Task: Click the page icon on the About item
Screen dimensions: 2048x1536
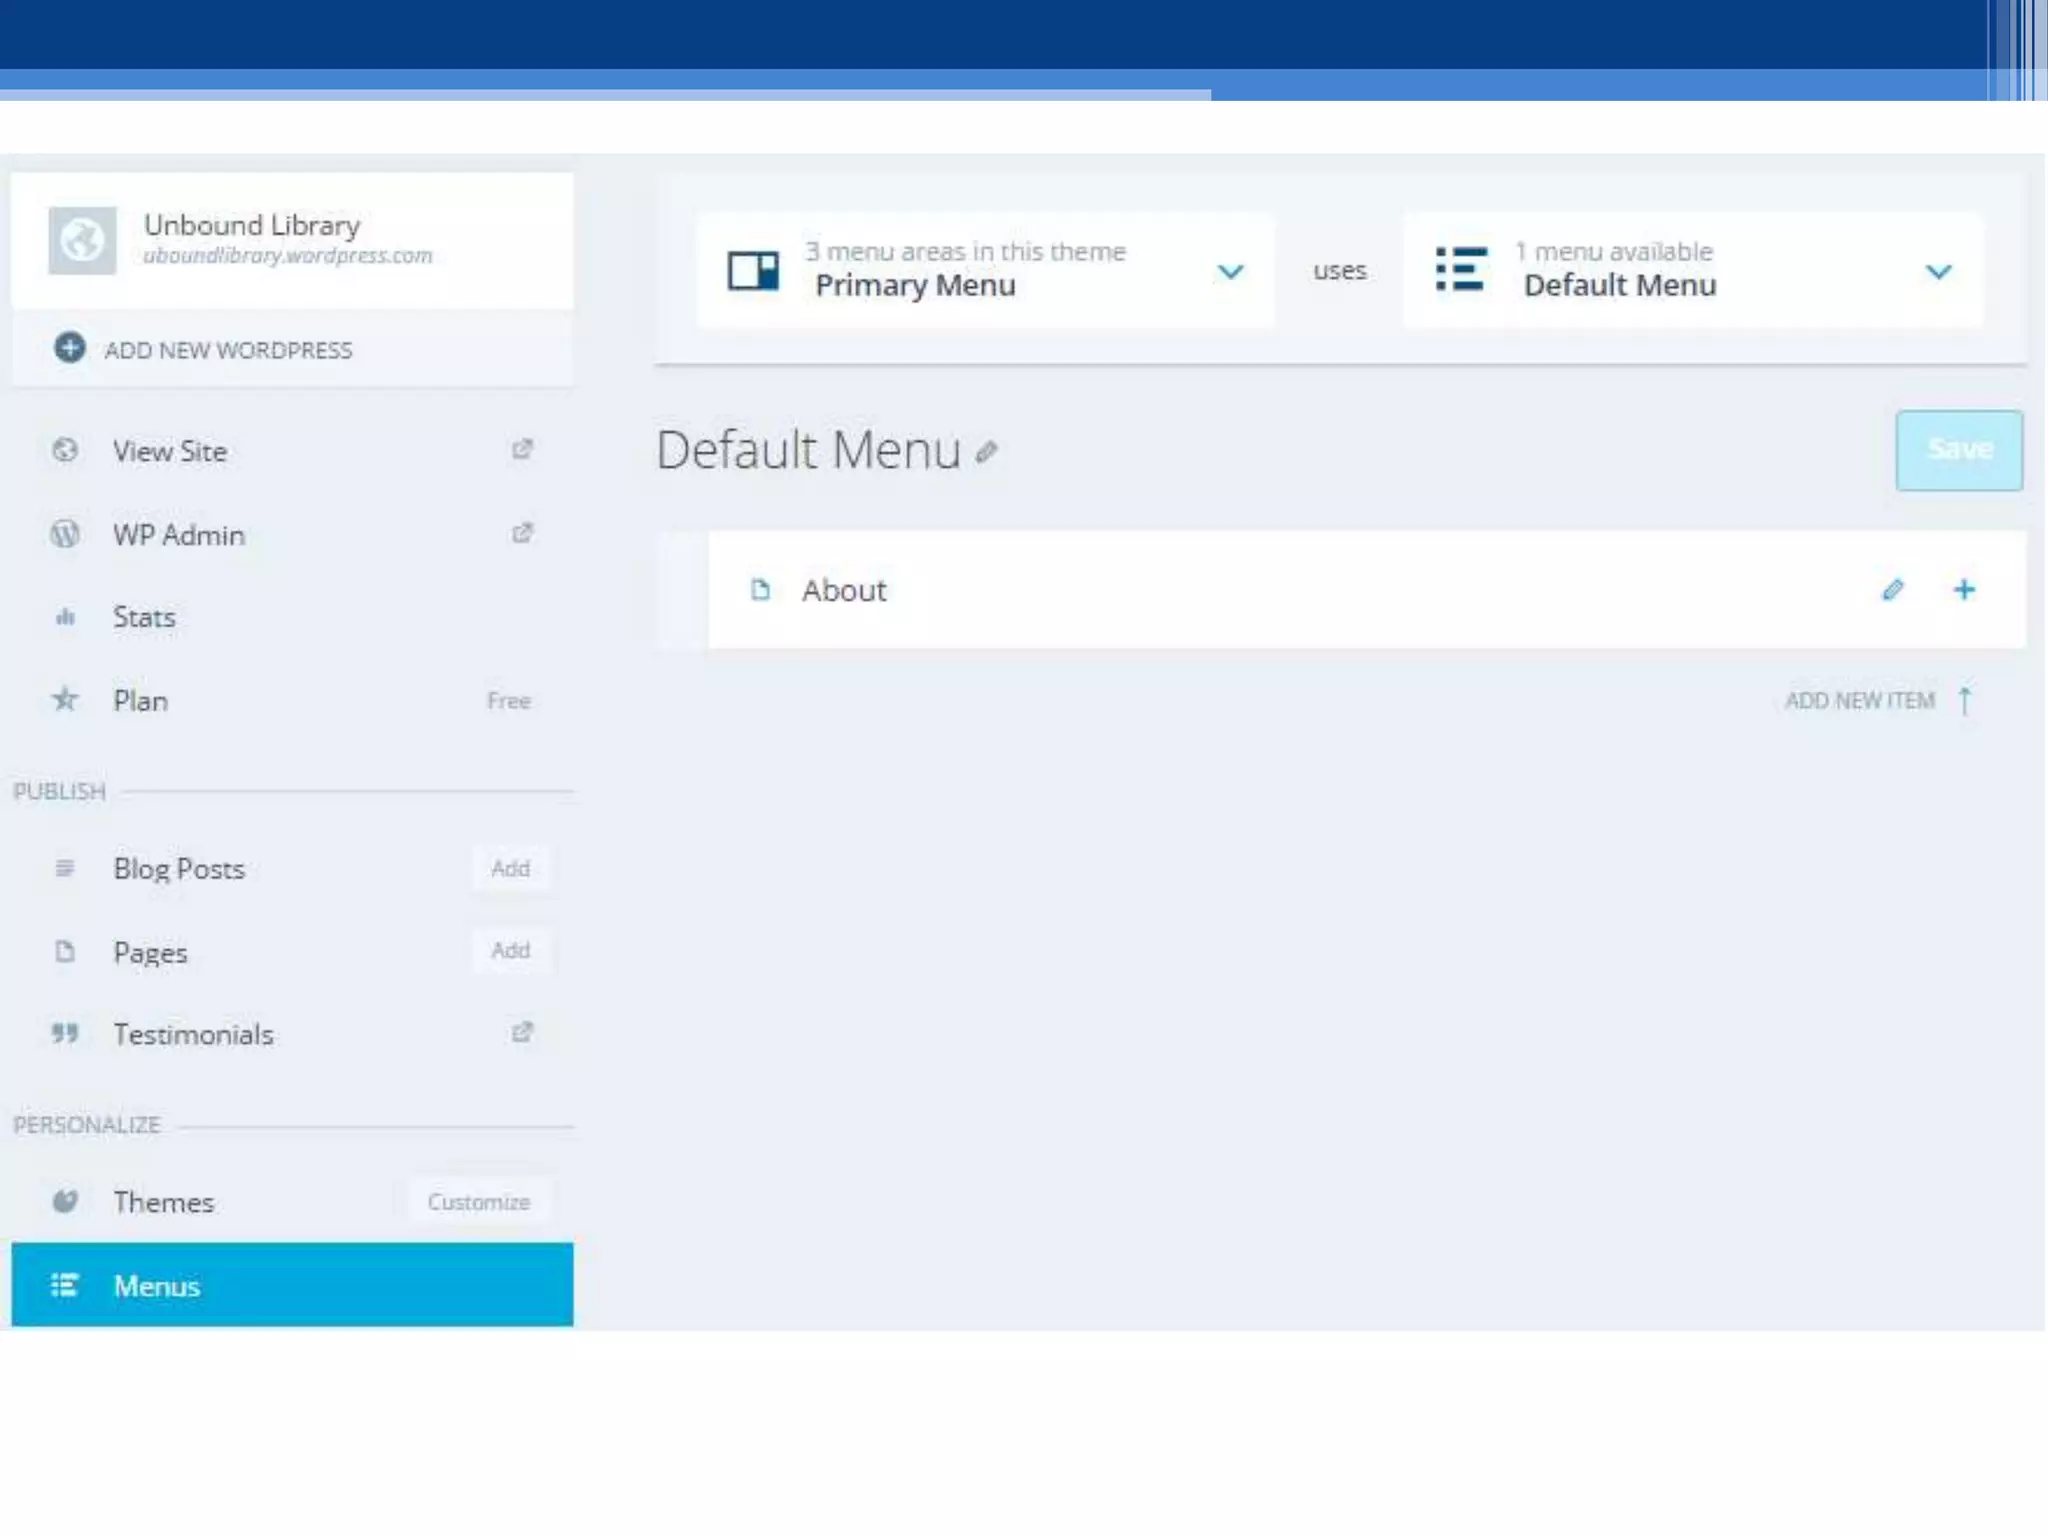Action: [x=760, y=590]
